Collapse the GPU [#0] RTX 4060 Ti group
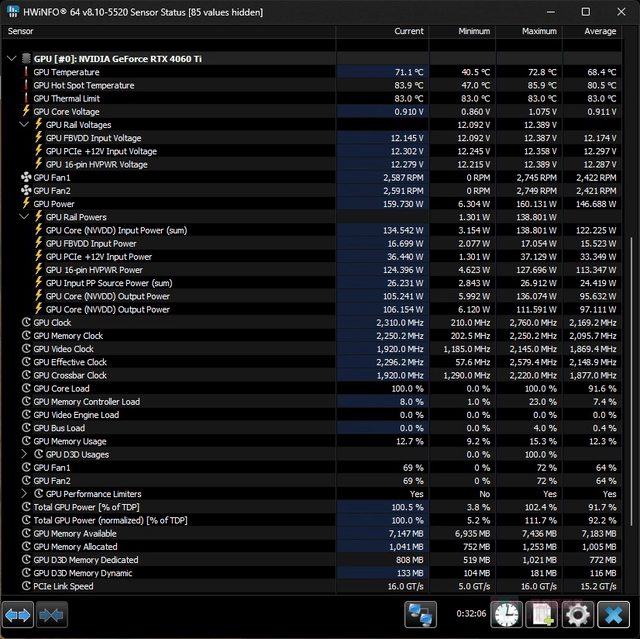This screenshot has height=639, width=640. (11, 59)
